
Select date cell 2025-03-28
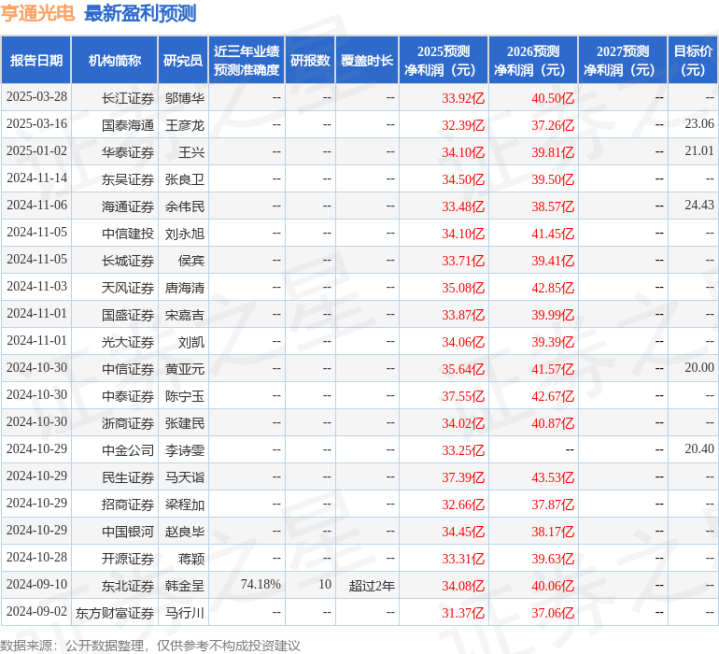pos(37,97)
